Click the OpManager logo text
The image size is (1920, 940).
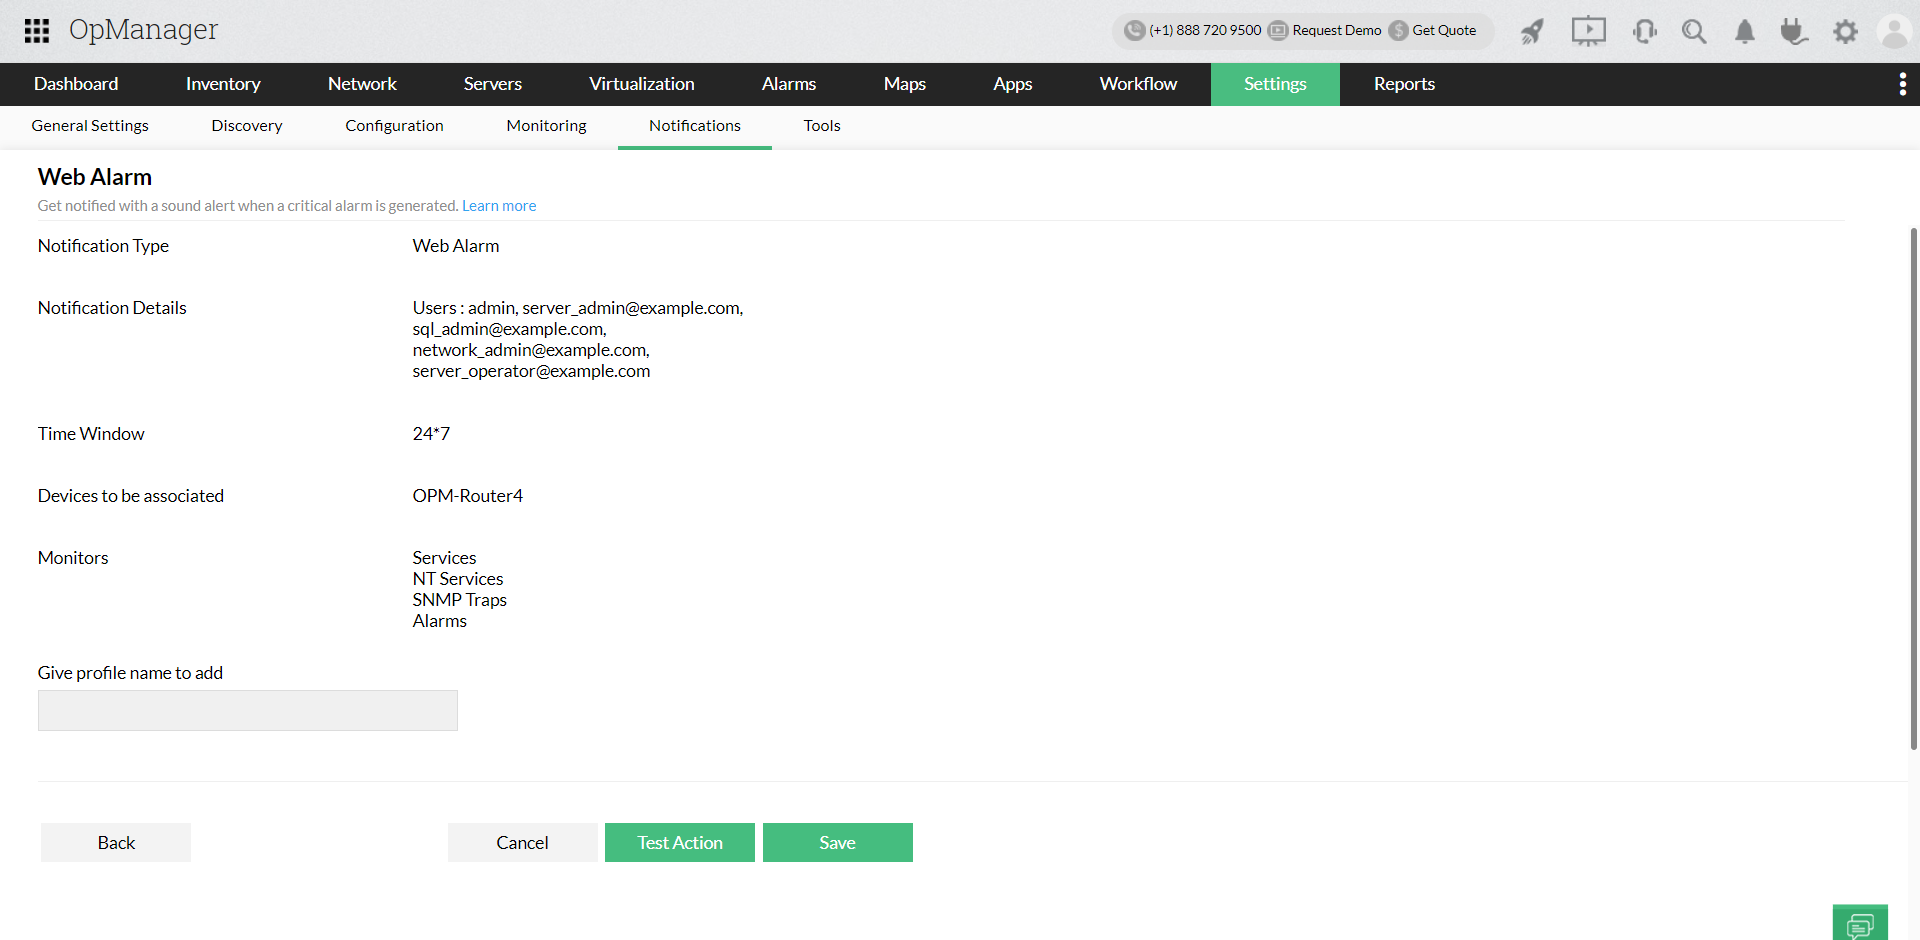(143, 31)
